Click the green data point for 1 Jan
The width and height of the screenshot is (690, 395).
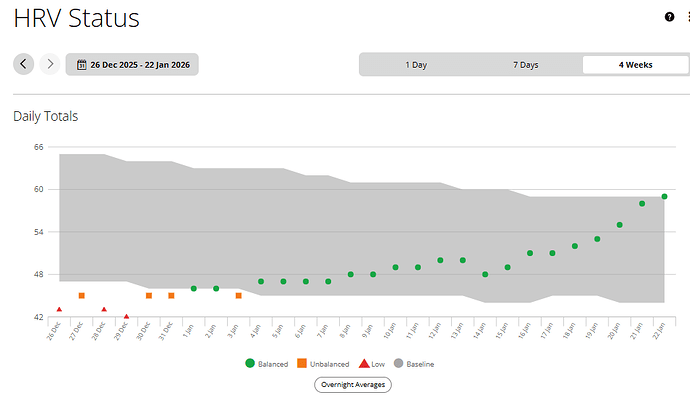(x=194, y=289)
